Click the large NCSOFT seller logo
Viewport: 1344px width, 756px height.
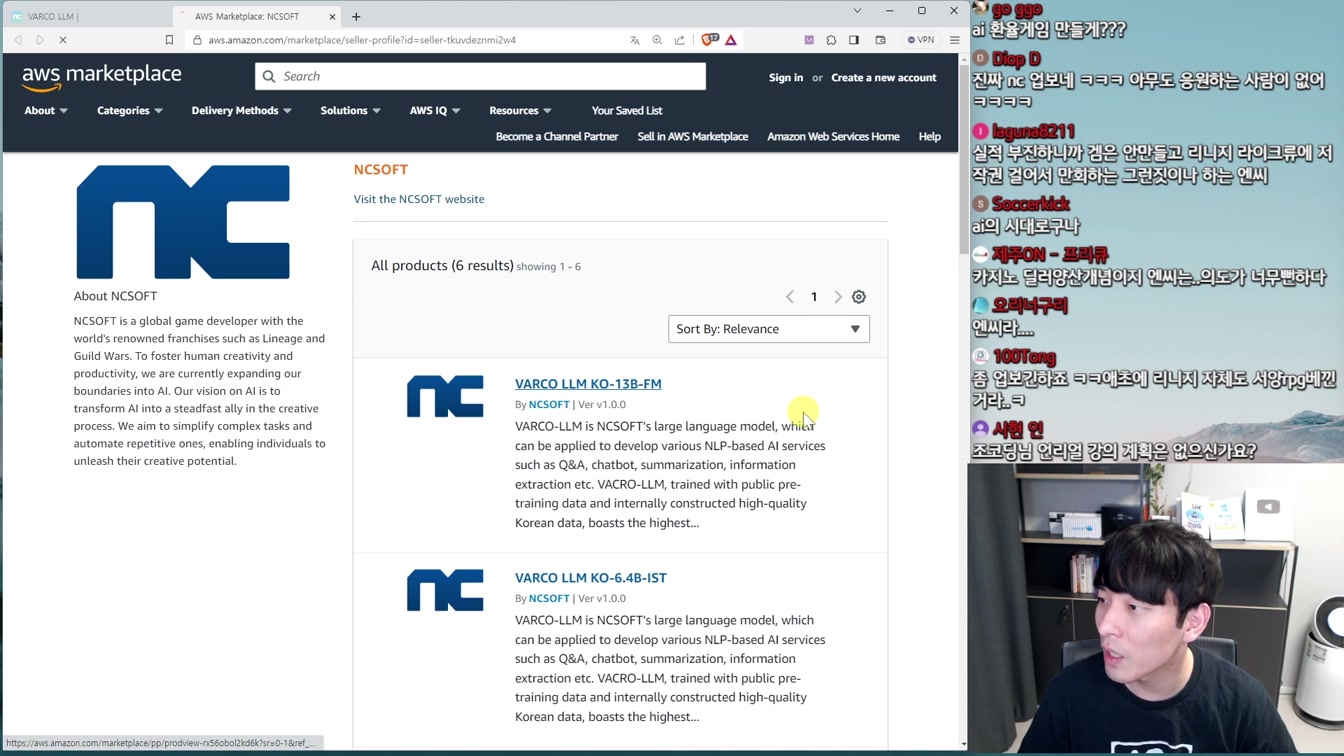(x=183, y=222)
